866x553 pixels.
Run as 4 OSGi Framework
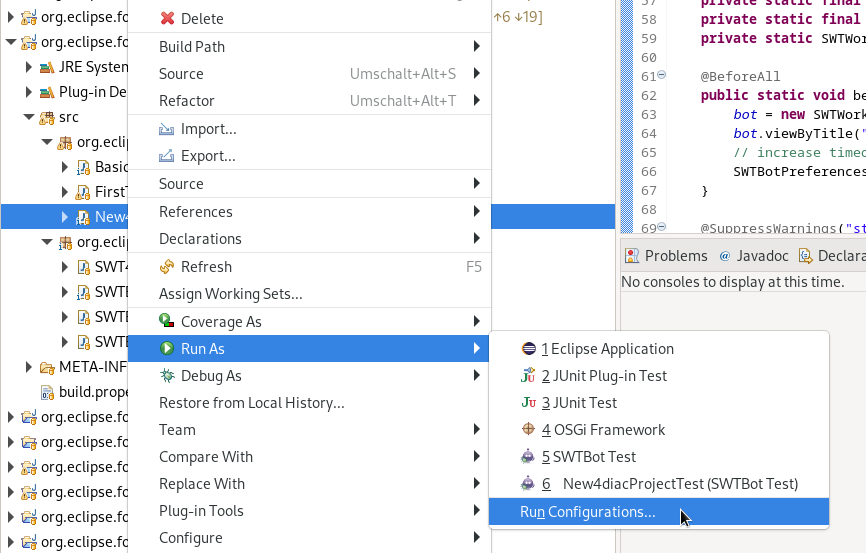click(x=659, y=430)
